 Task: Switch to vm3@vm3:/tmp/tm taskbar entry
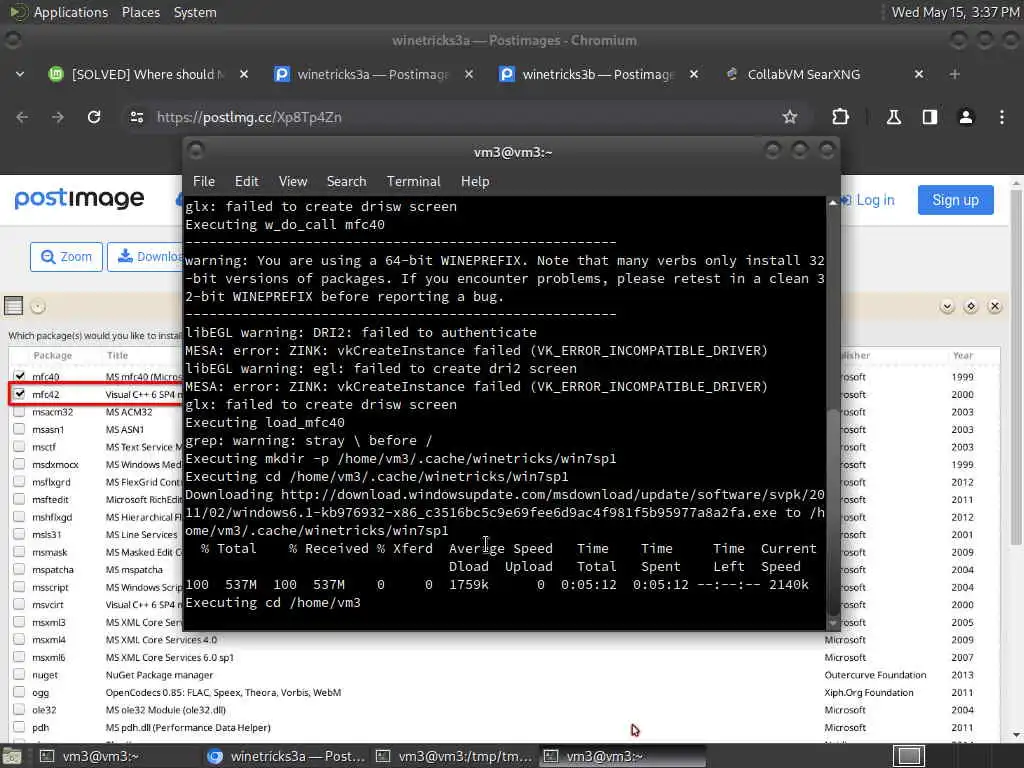click(455, 756)
